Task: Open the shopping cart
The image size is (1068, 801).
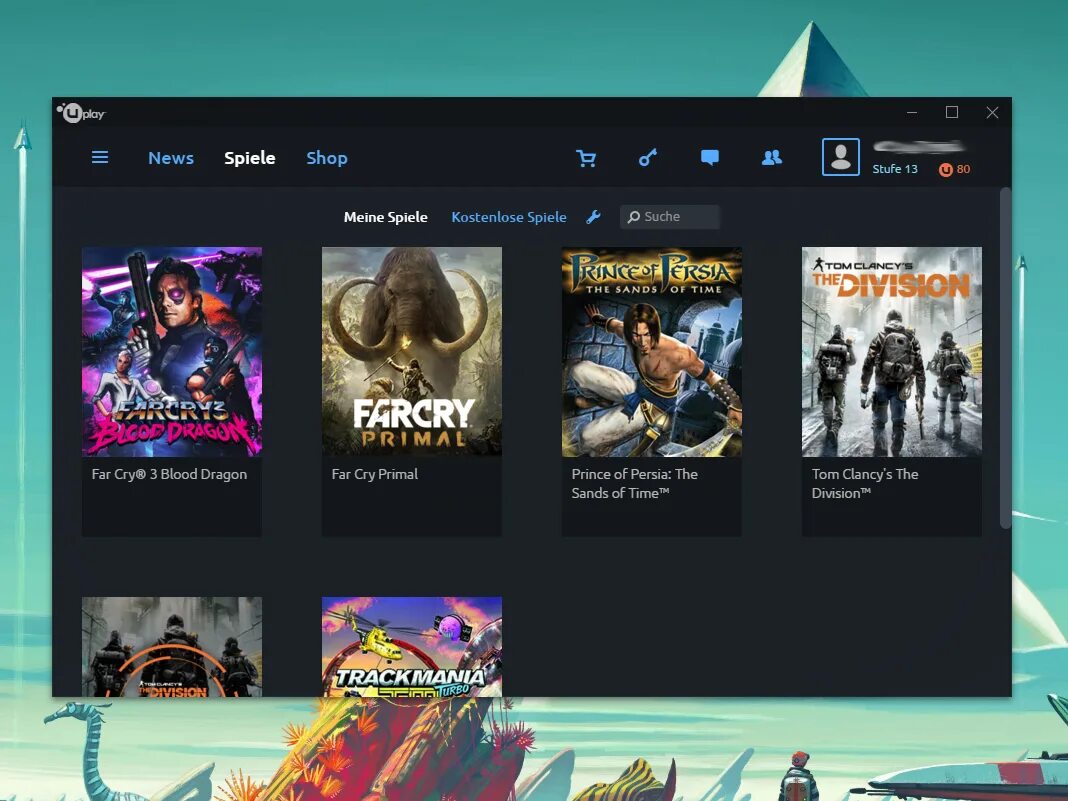Action: point(586,158)
